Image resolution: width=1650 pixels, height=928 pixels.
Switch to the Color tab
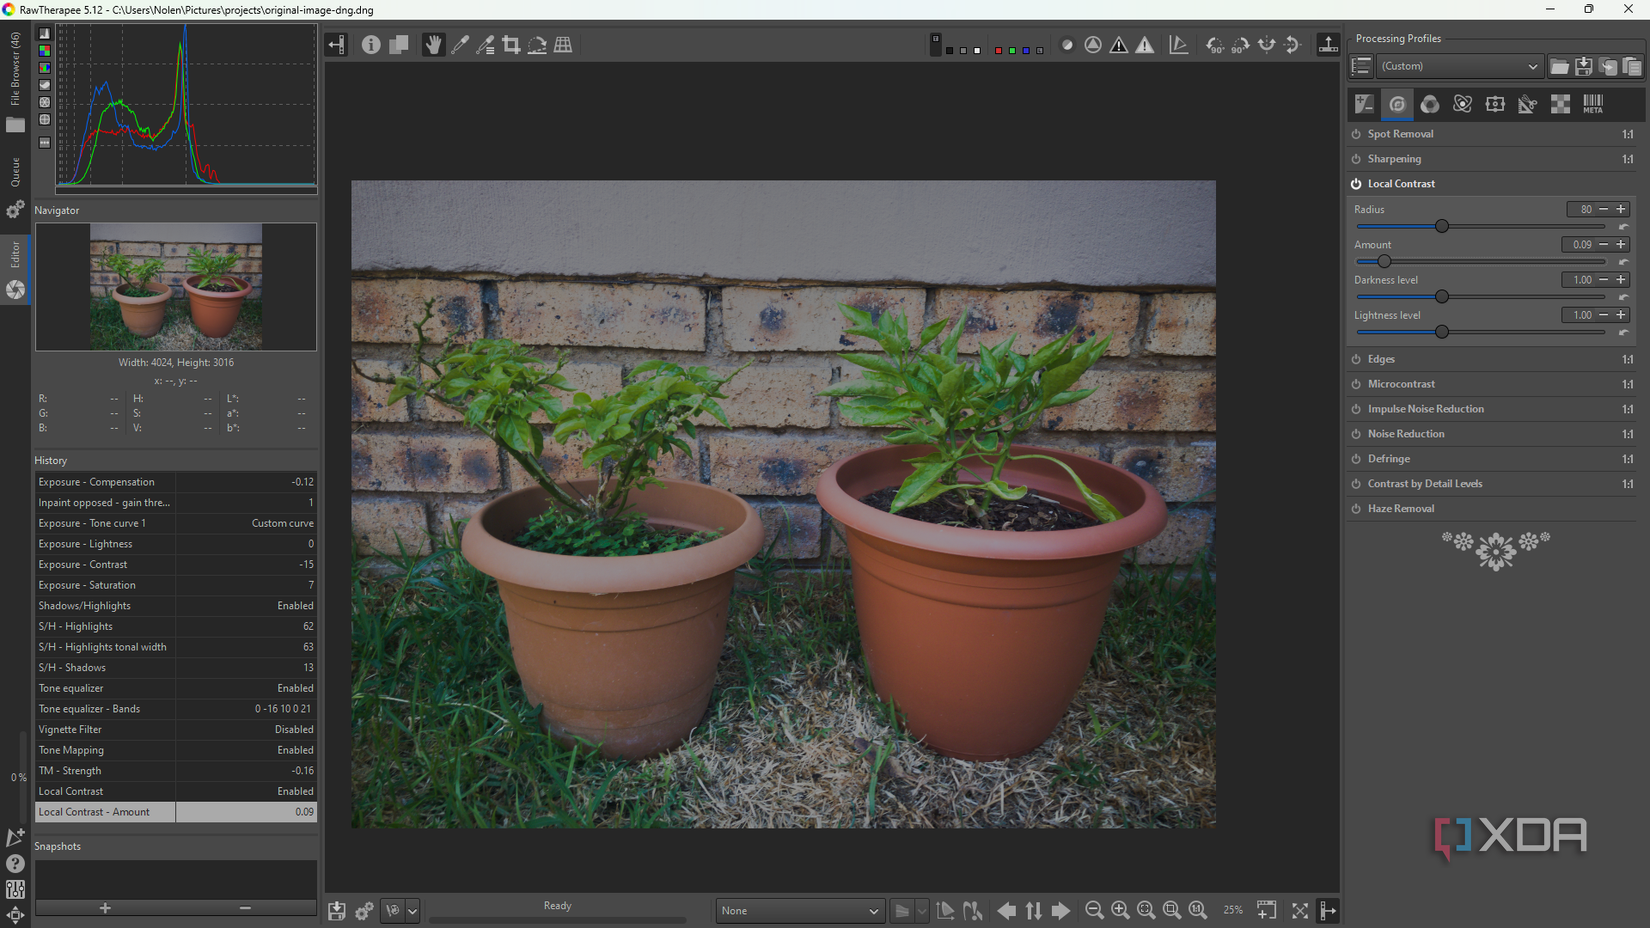click(1430, 104)
